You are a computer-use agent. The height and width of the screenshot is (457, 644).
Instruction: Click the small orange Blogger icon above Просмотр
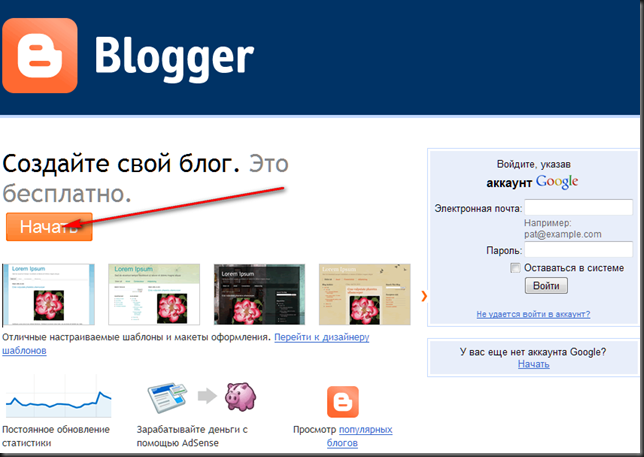[343, 402]
